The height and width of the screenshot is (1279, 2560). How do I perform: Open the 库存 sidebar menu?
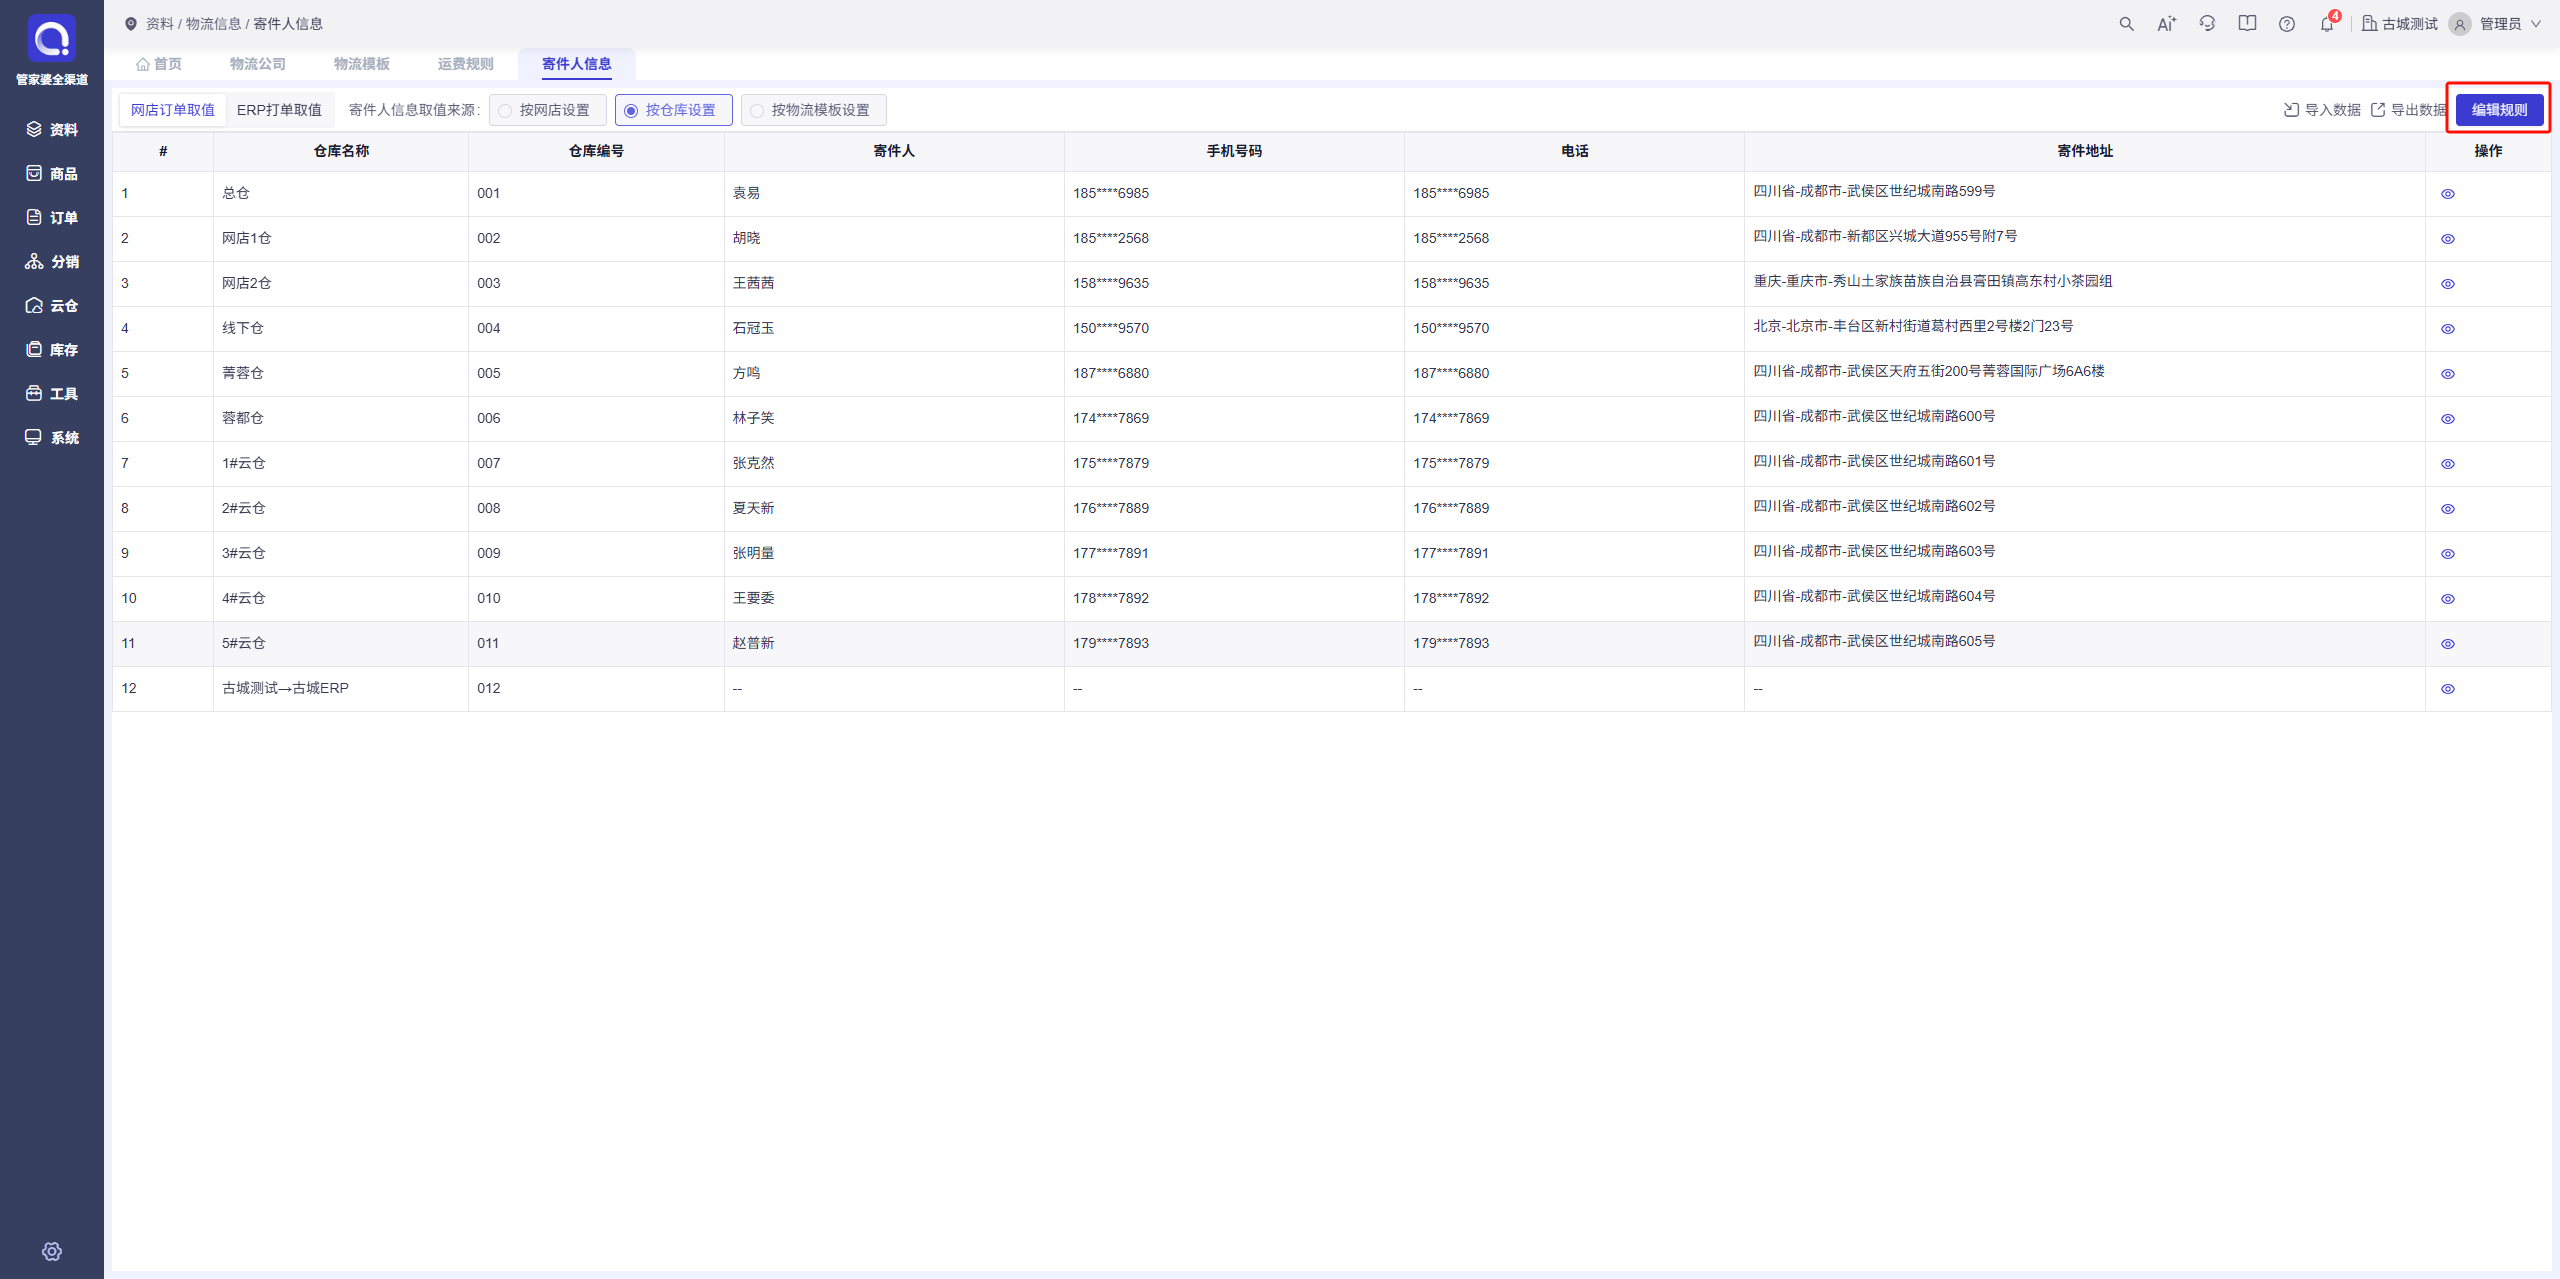coord(52,349)
